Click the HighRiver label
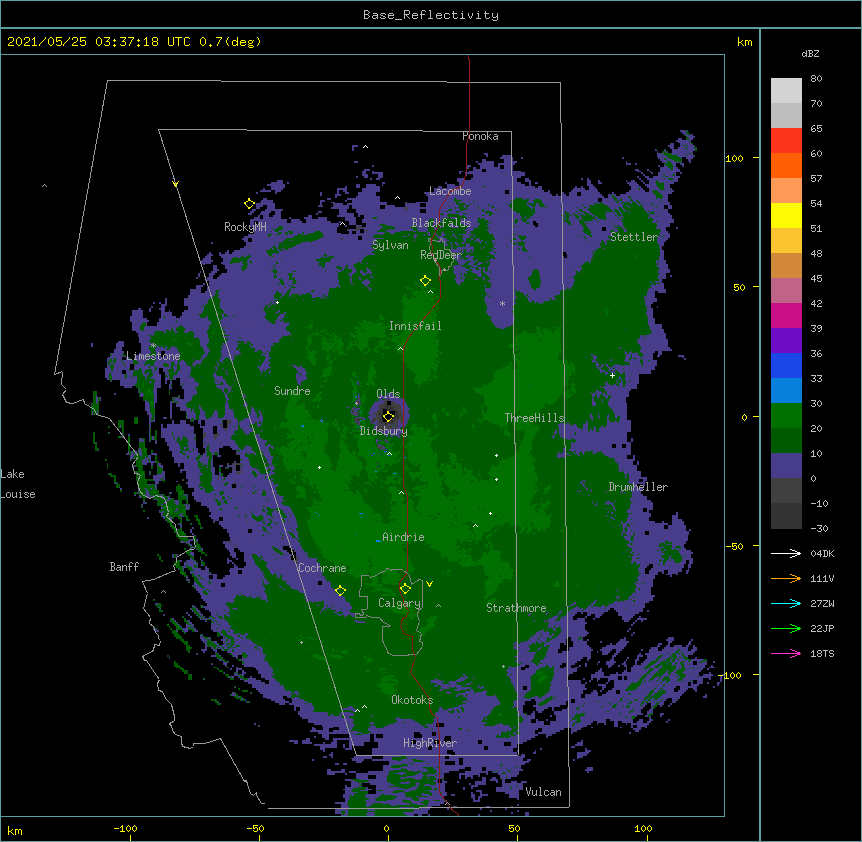 point(430,743)
